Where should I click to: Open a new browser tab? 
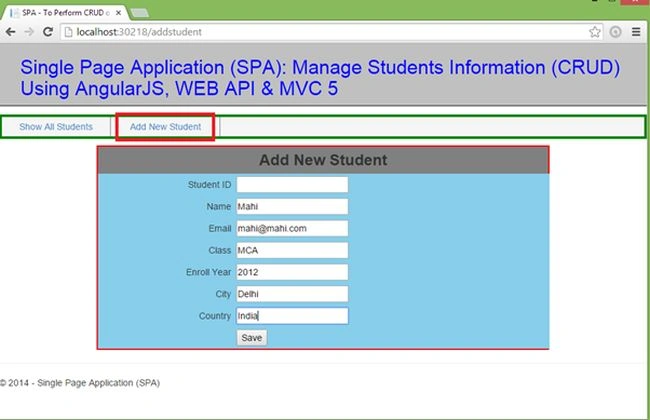[140, 13]
